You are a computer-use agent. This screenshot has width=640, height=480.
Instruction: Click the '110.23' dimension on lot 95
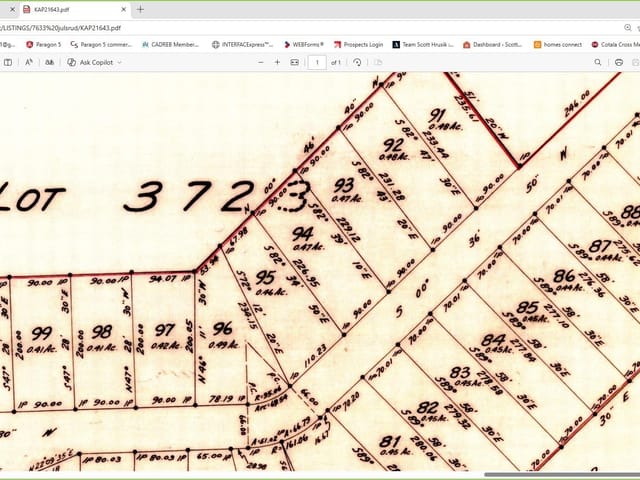[x=315, y=356]
